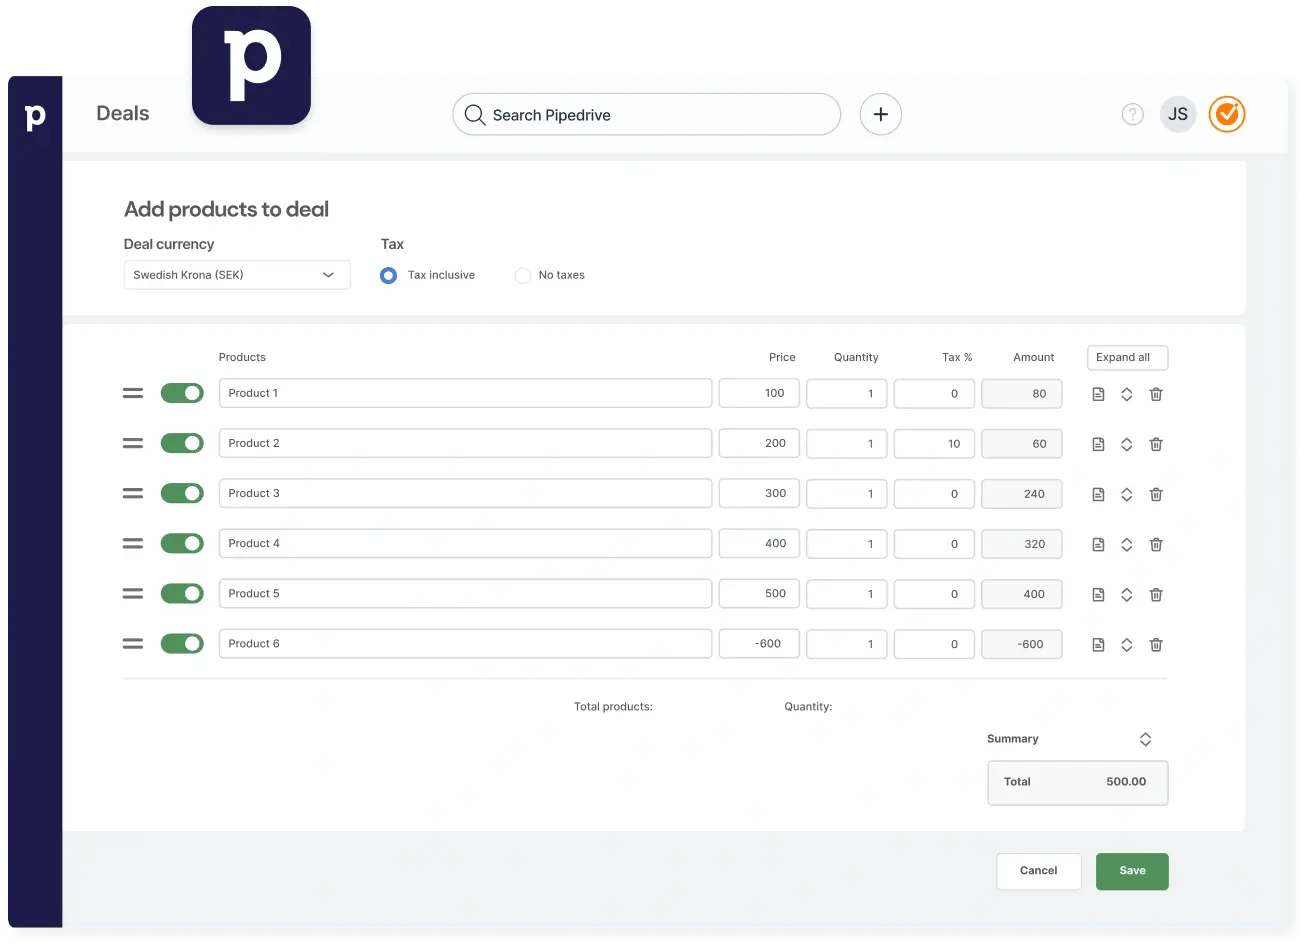Click the drag handle for Product 6
The height and width of the screenshot is (946, 1306).
pos(133,643)
